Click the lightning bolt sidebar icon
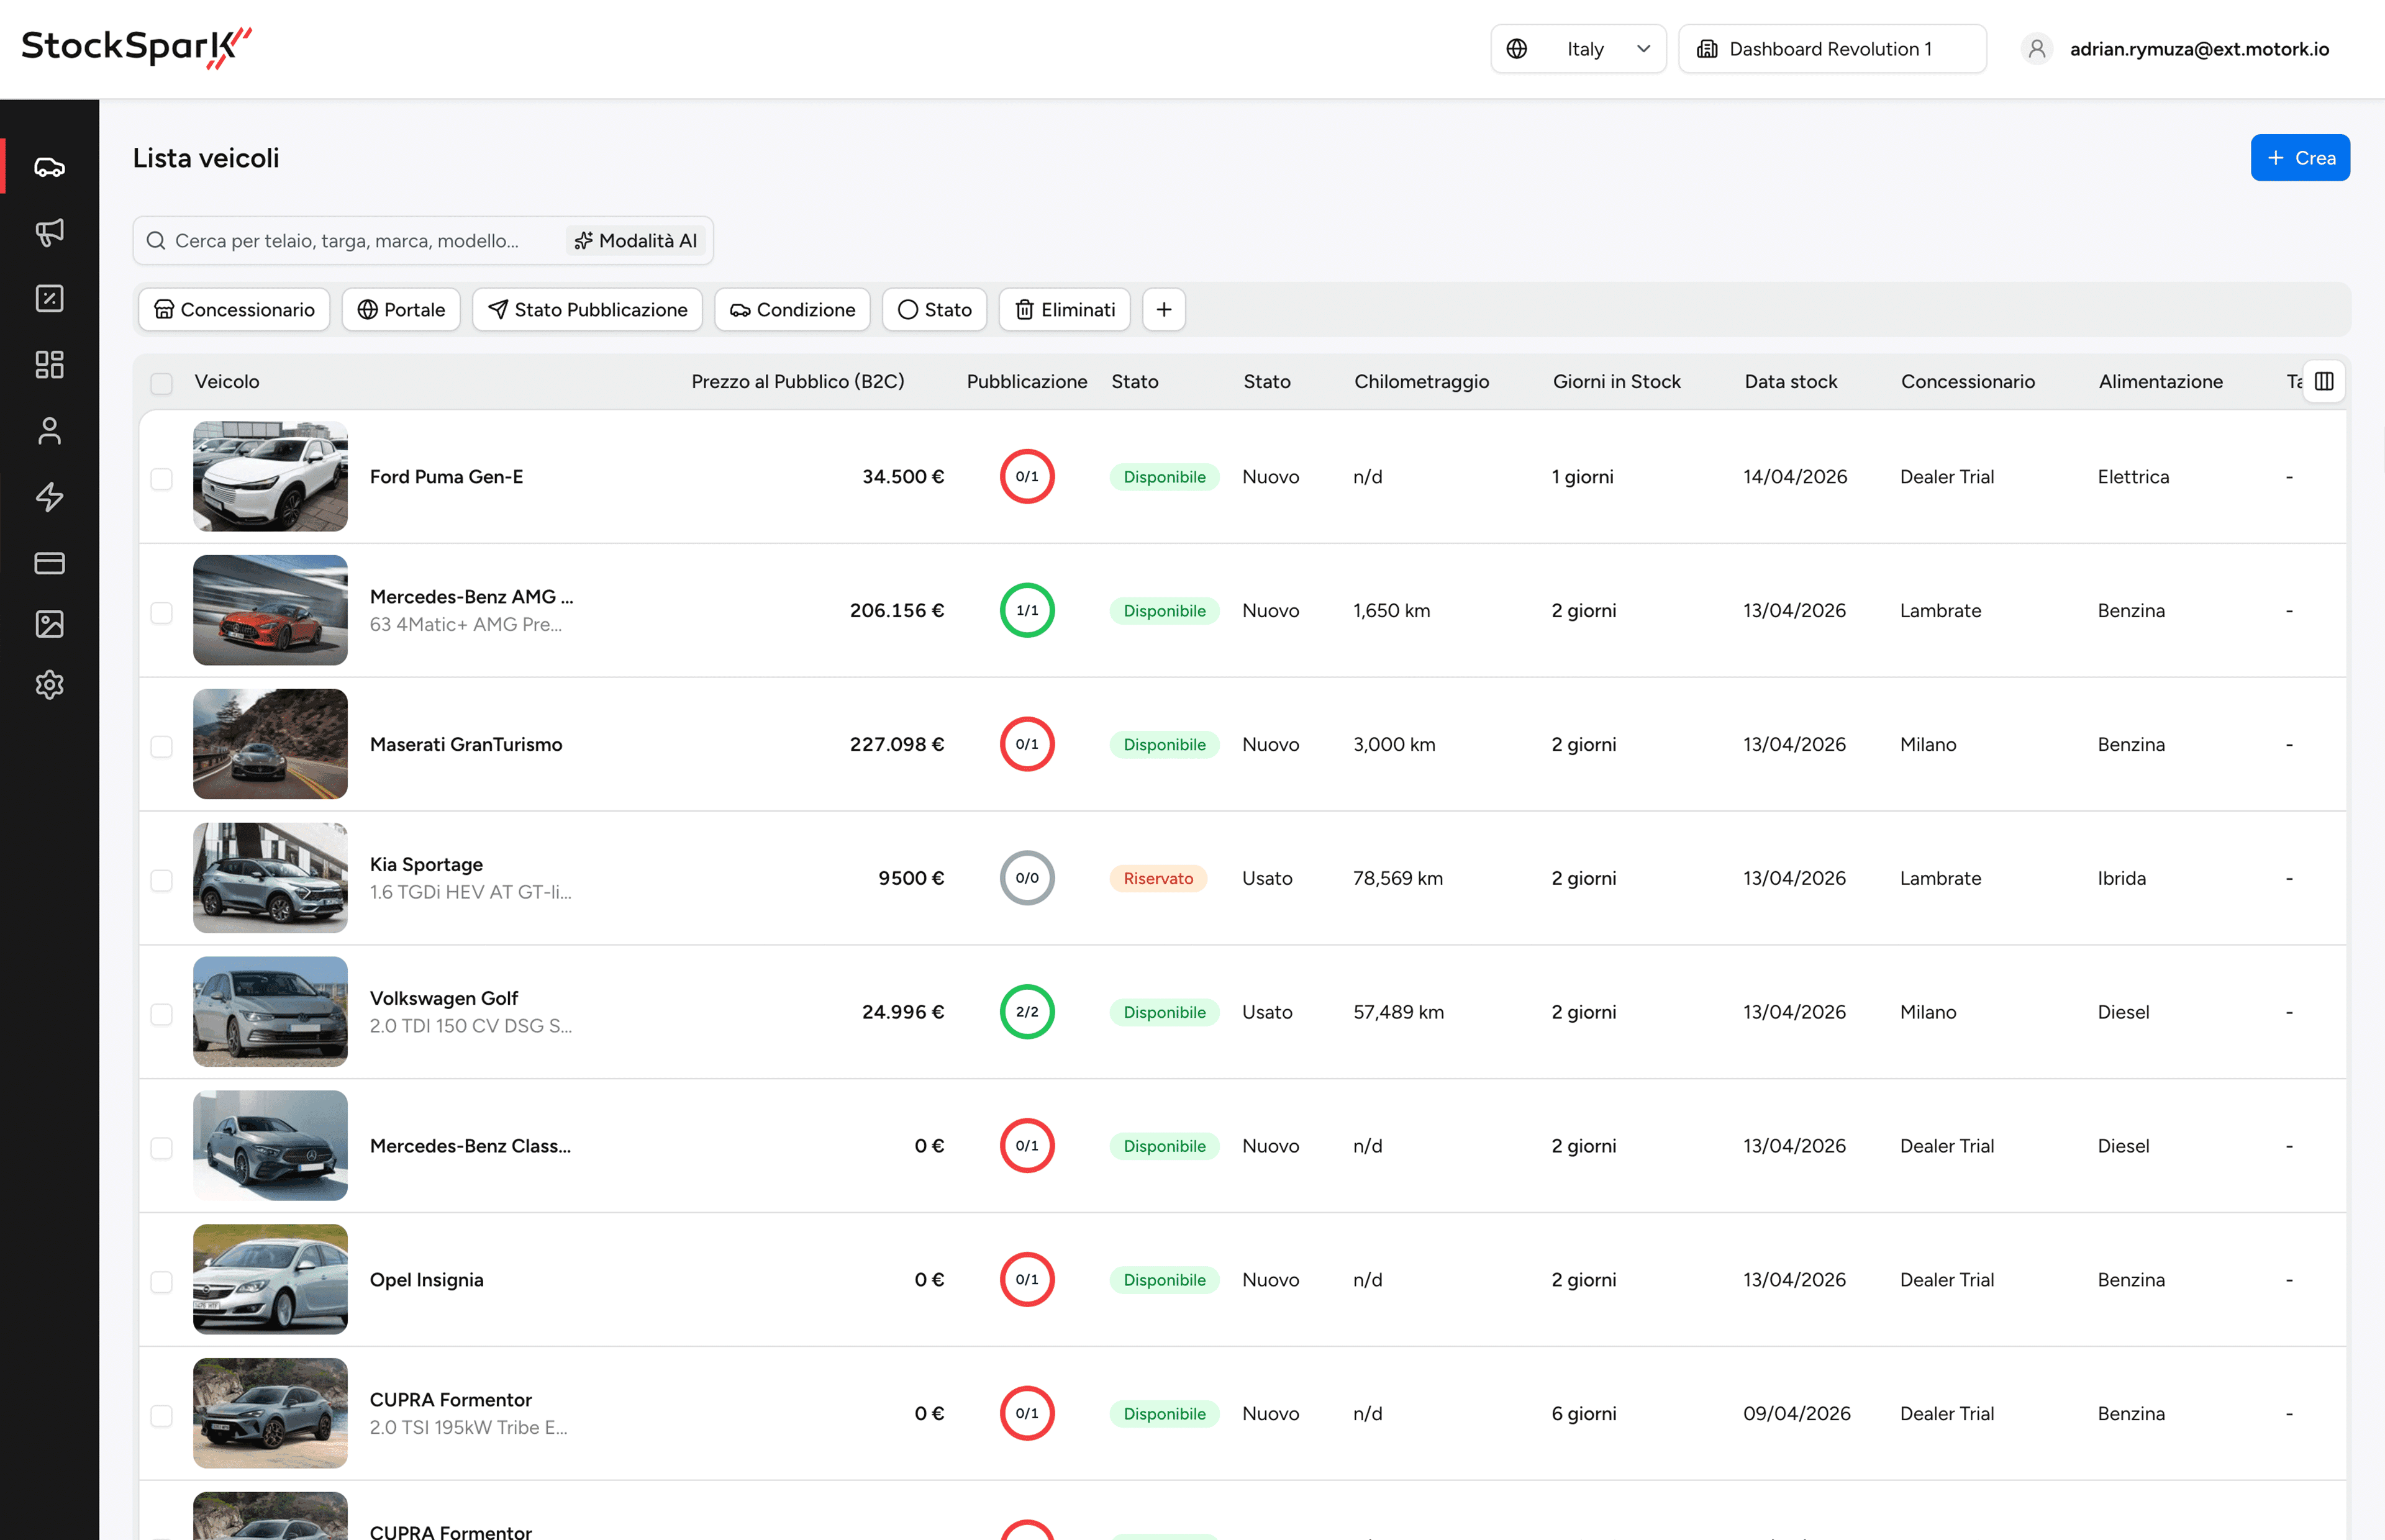Viewport: 2385px width, 1540px height. point(49,497)
